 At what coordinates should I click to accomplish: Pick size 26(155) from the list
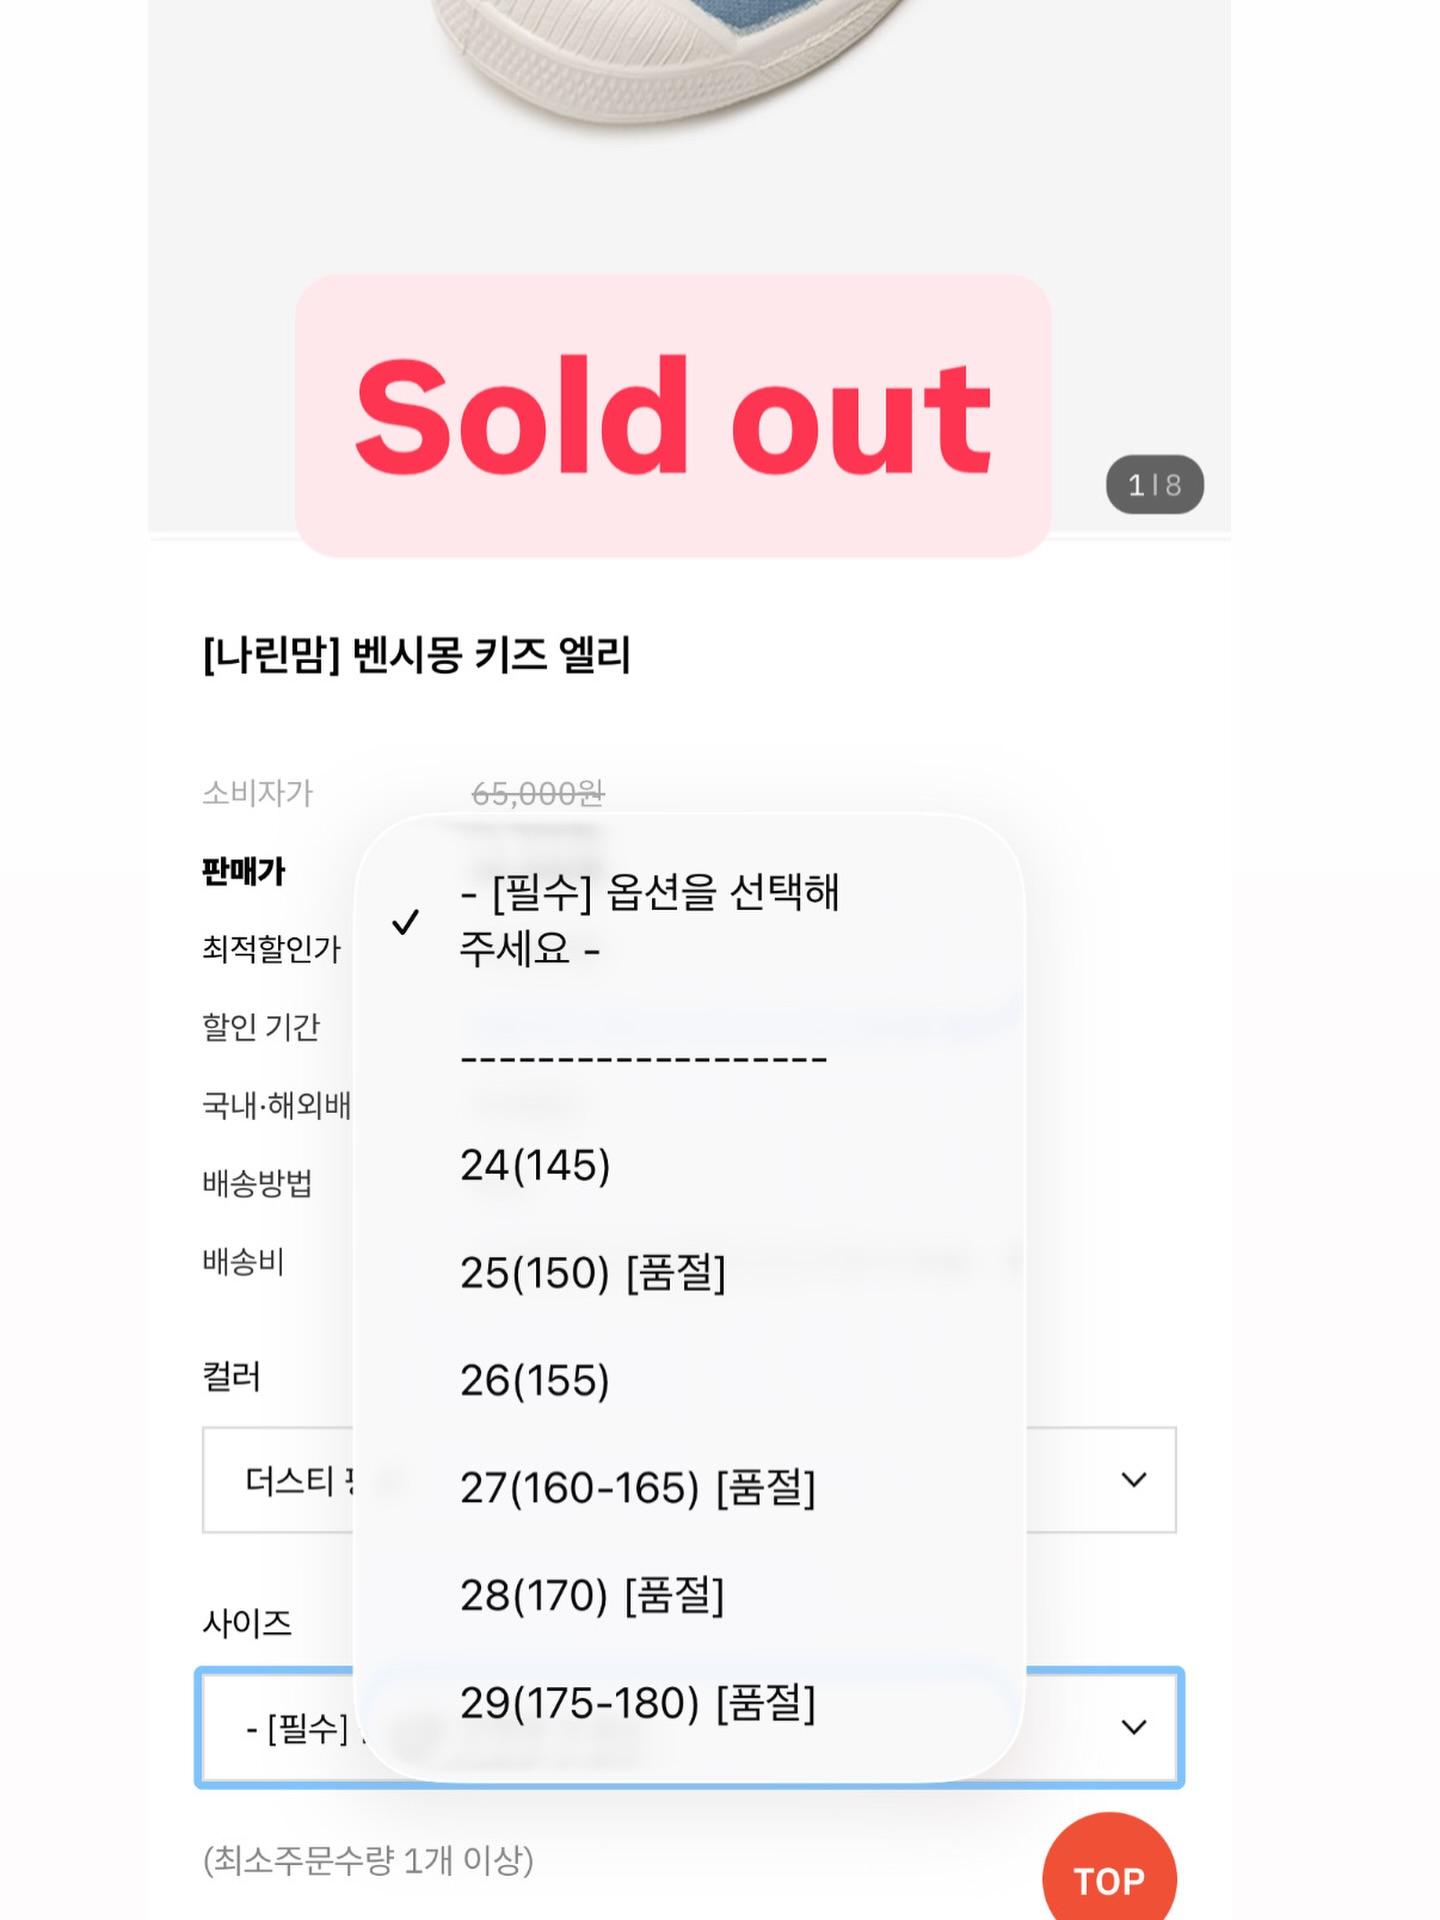click(x=535, y=1380)
